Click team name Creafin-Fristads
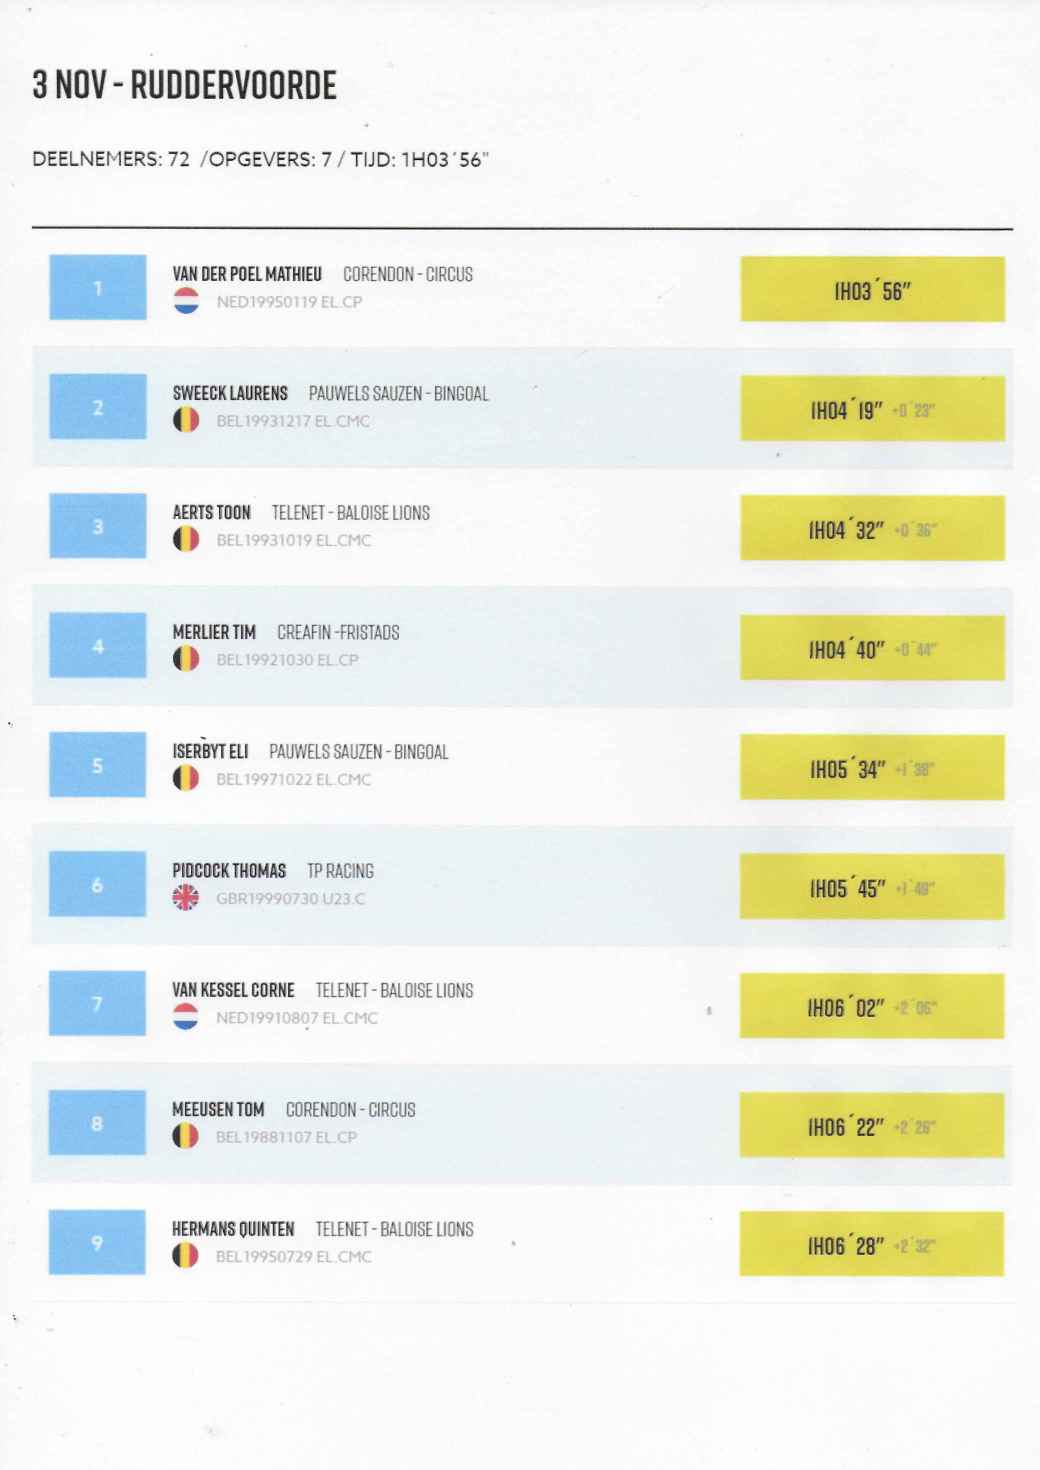This screenshot has height=1470, width=1040. pyautogui.click(x=338, y=632)
